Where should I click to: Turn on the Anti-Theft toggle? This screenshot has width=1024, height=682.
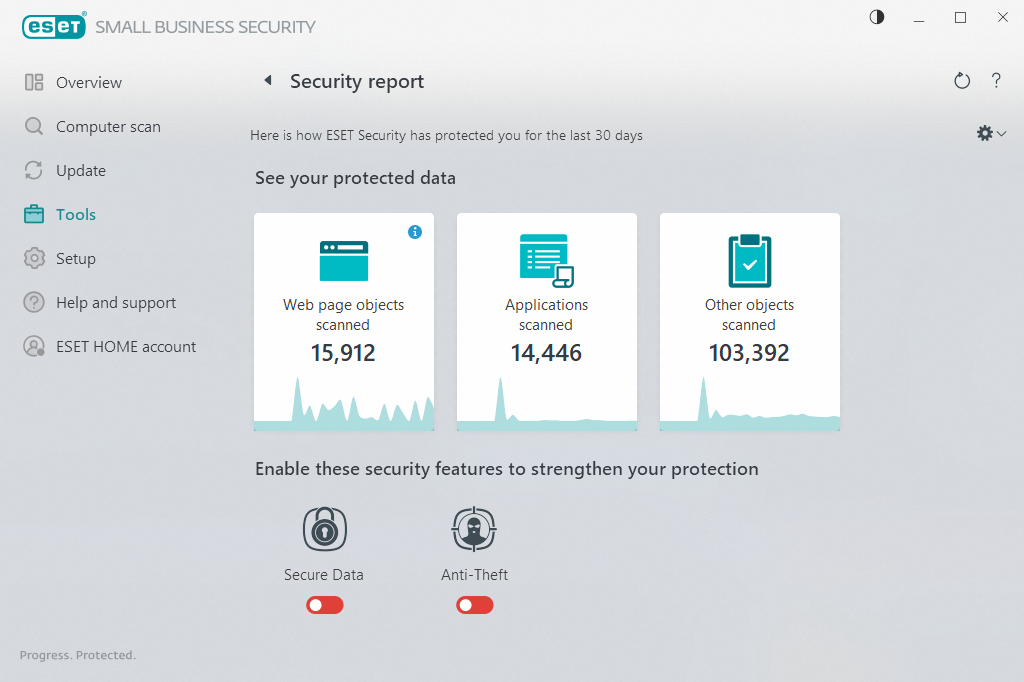point(475,605)
